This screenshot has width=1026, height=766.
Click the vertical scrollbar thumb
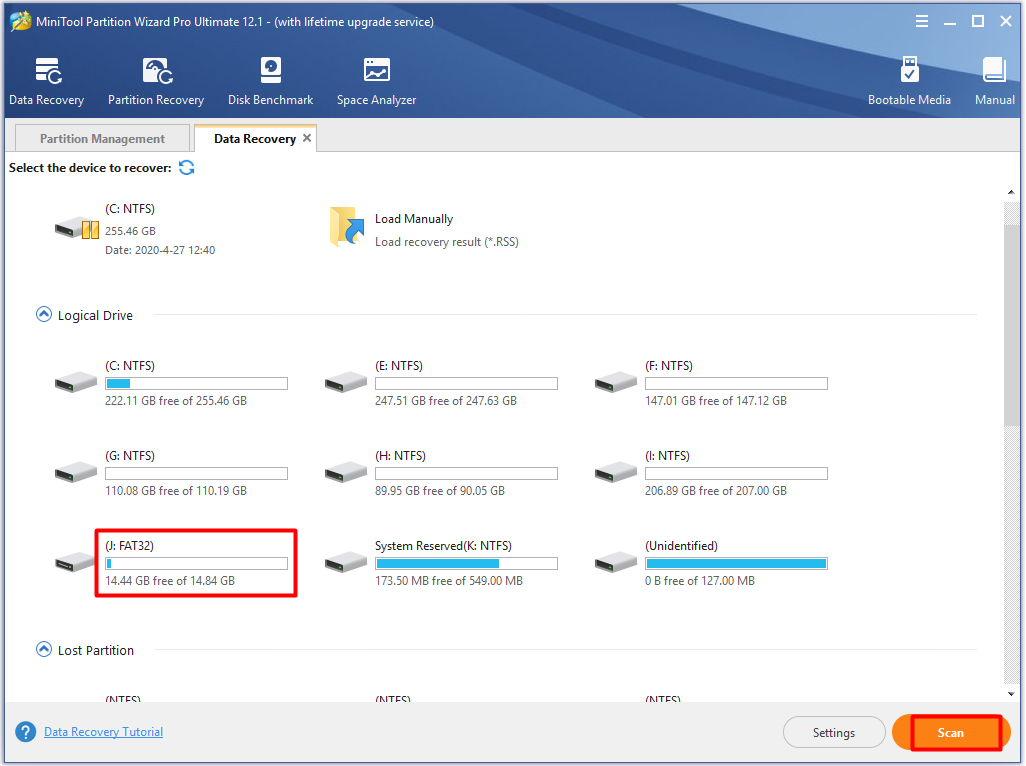click(x=1012, y=325)
